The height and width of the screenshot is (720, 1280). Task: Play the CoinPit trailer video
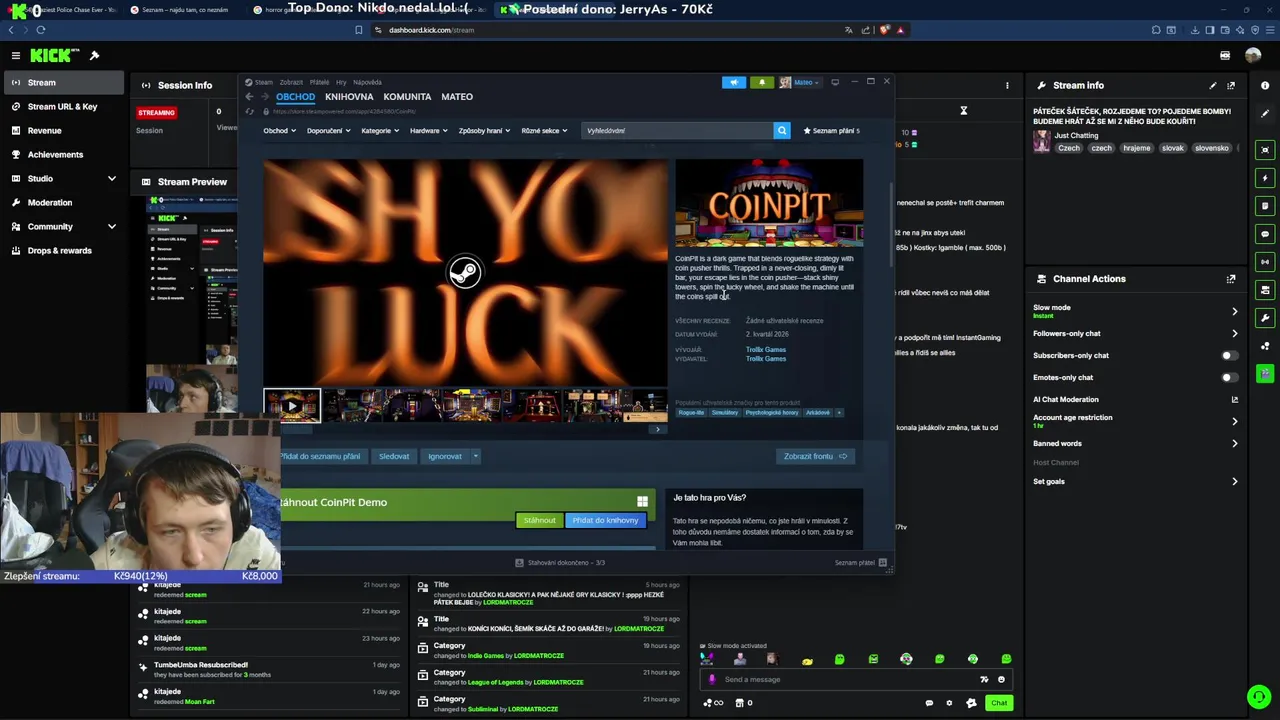pos(465,272)
